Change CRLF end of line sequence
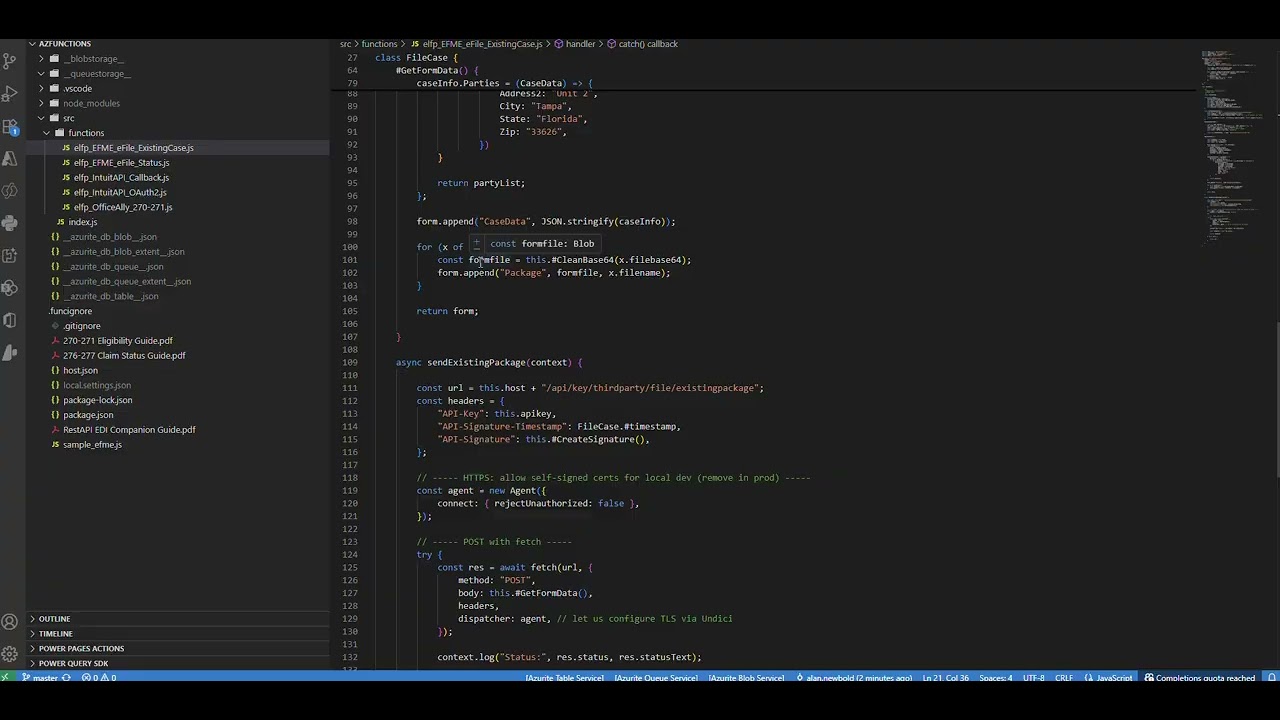This screenshot has height=720, width=1280. click(1063, 678)
